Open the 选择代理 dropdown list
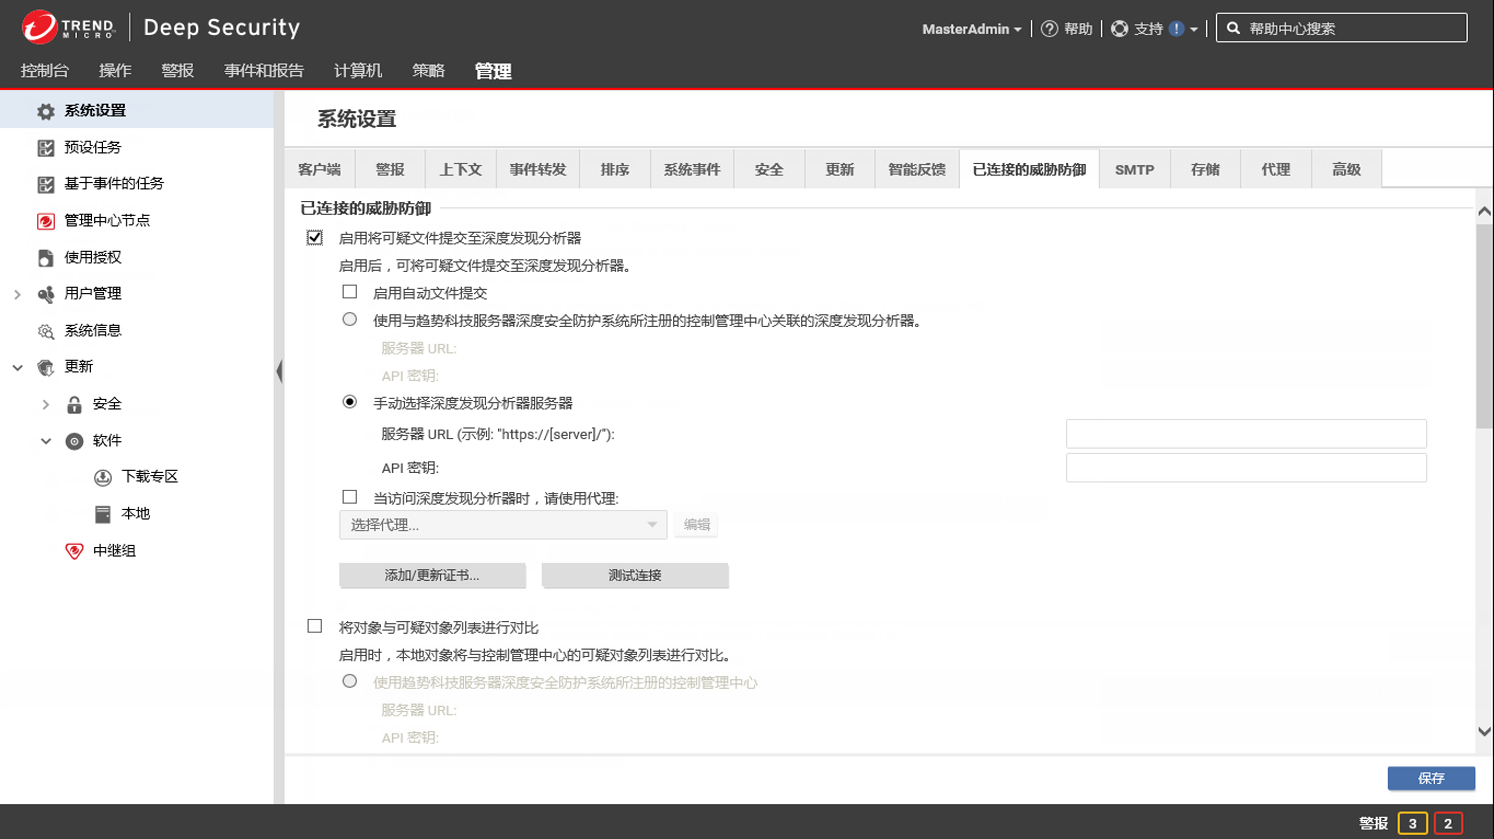 tap(502, 525)
